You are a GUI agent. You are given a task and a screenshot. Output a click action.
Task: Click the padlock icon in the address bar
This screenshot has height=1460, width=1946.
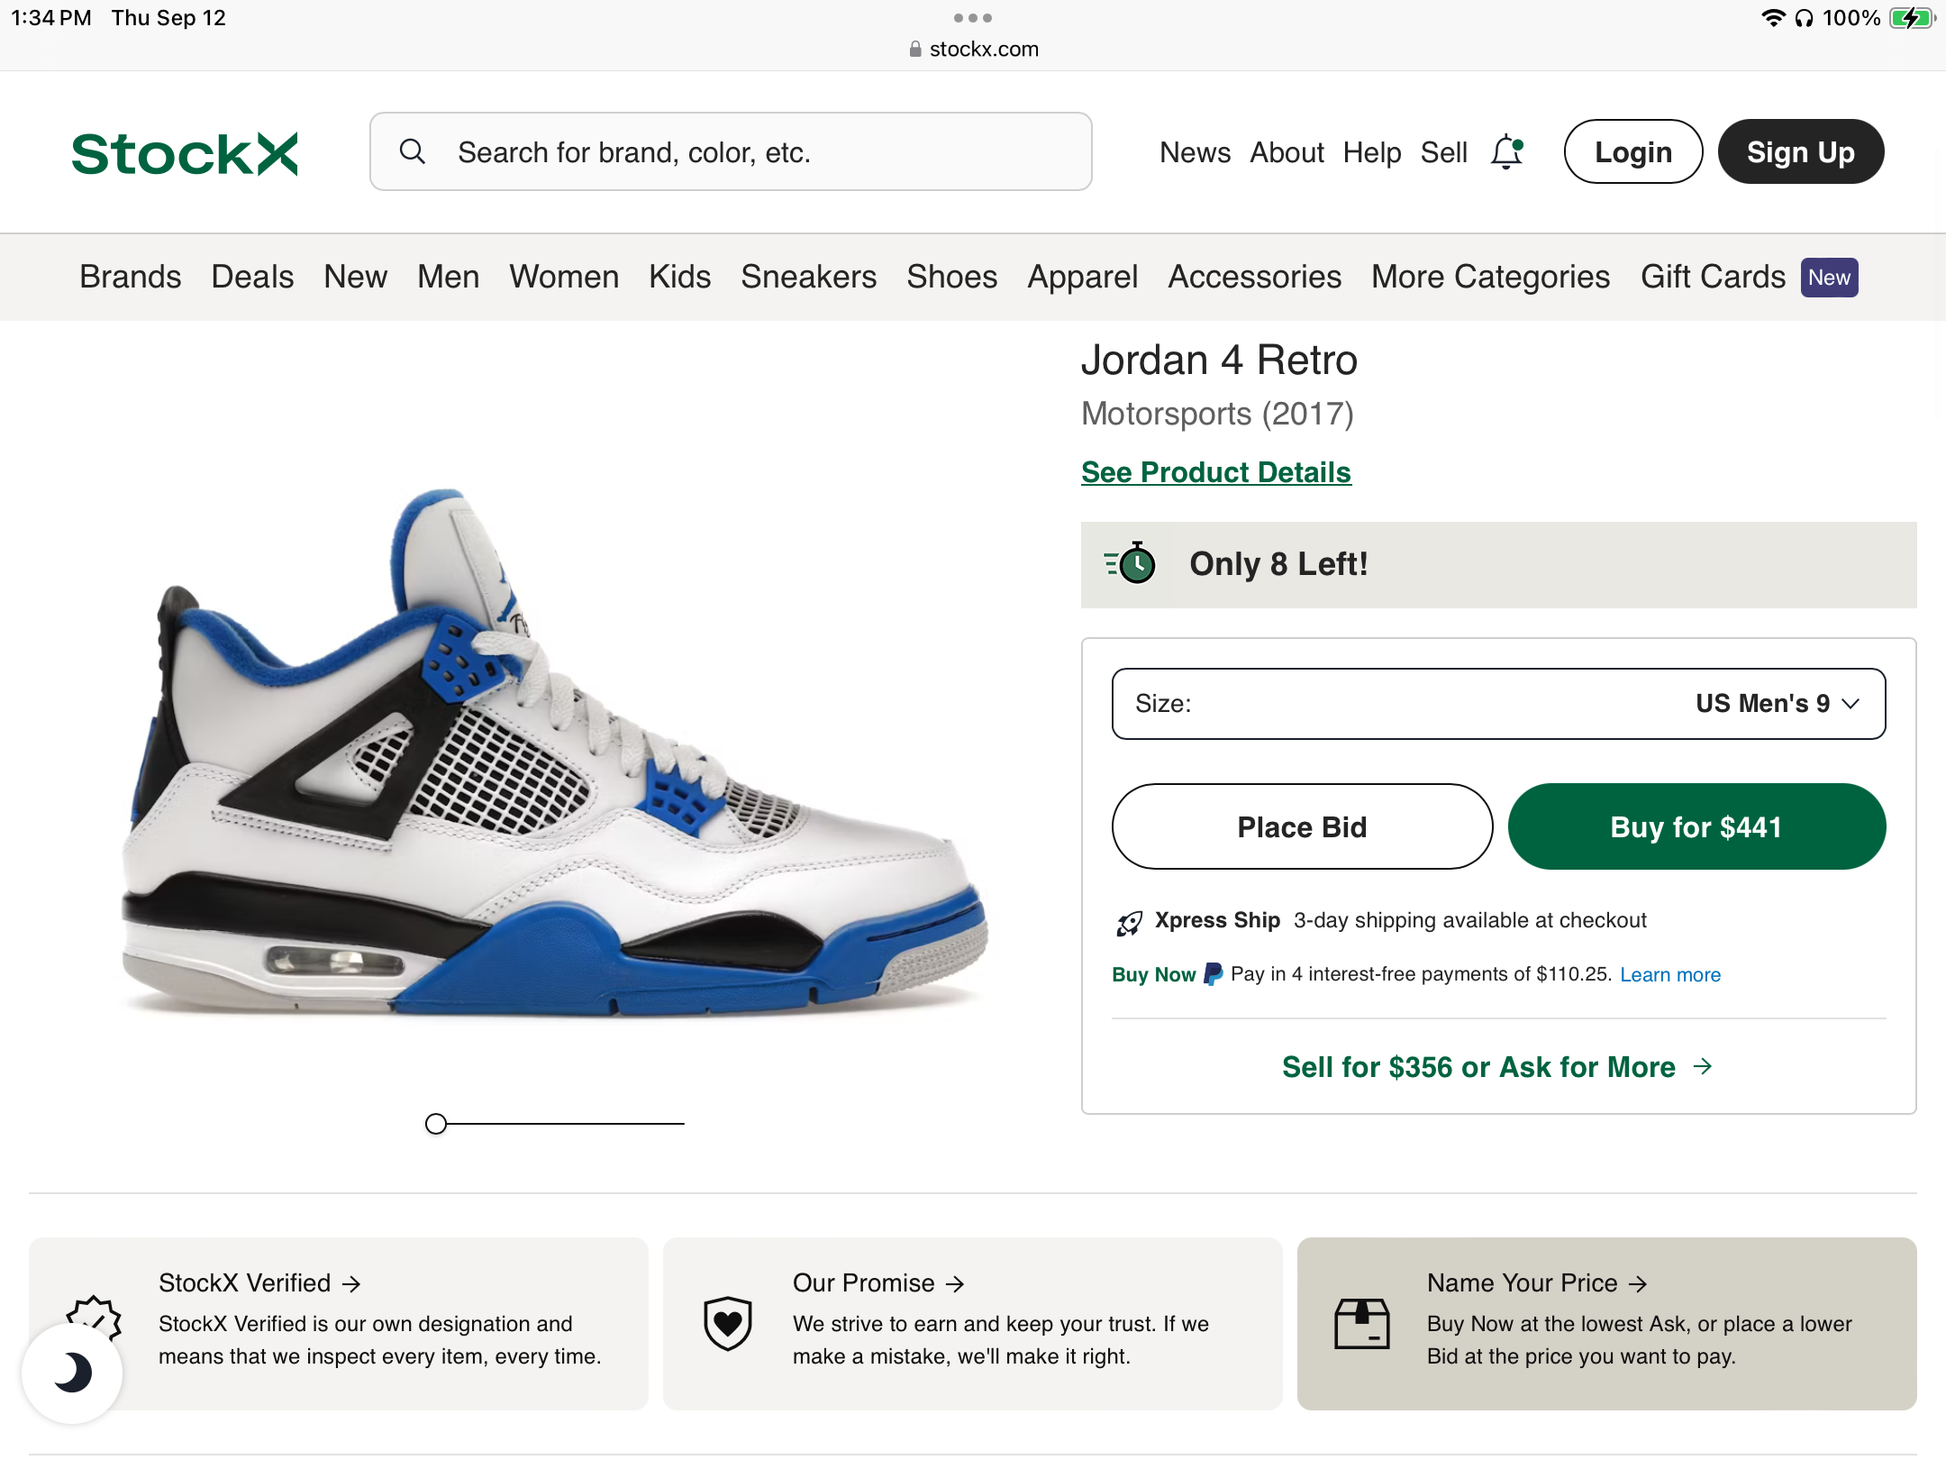click(x=913, y=48)
